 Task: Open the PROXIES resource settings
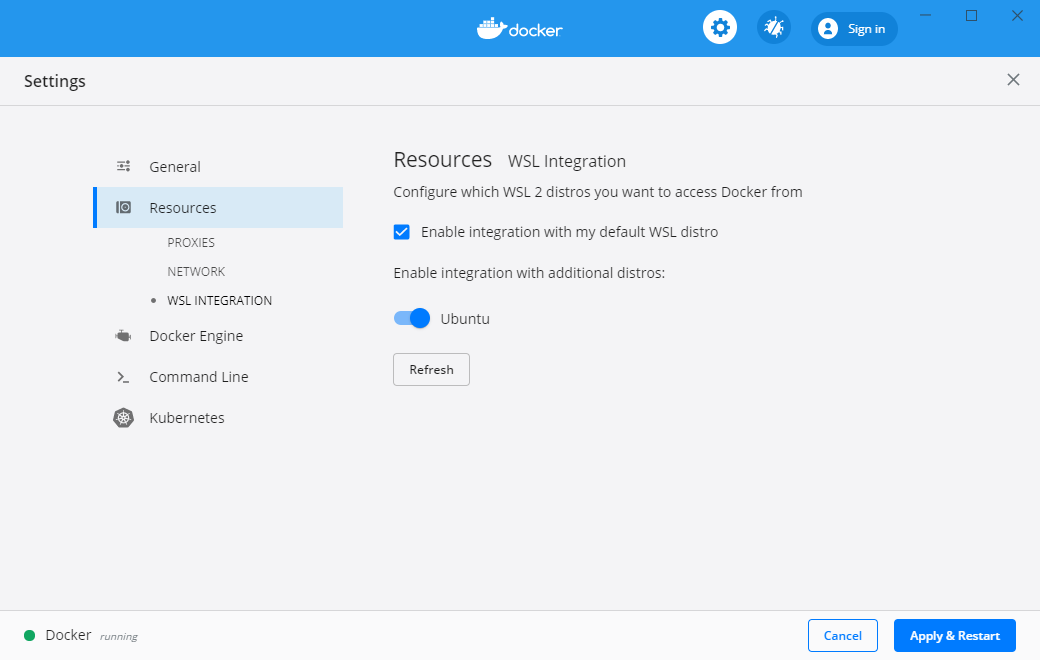click(191, 242)
